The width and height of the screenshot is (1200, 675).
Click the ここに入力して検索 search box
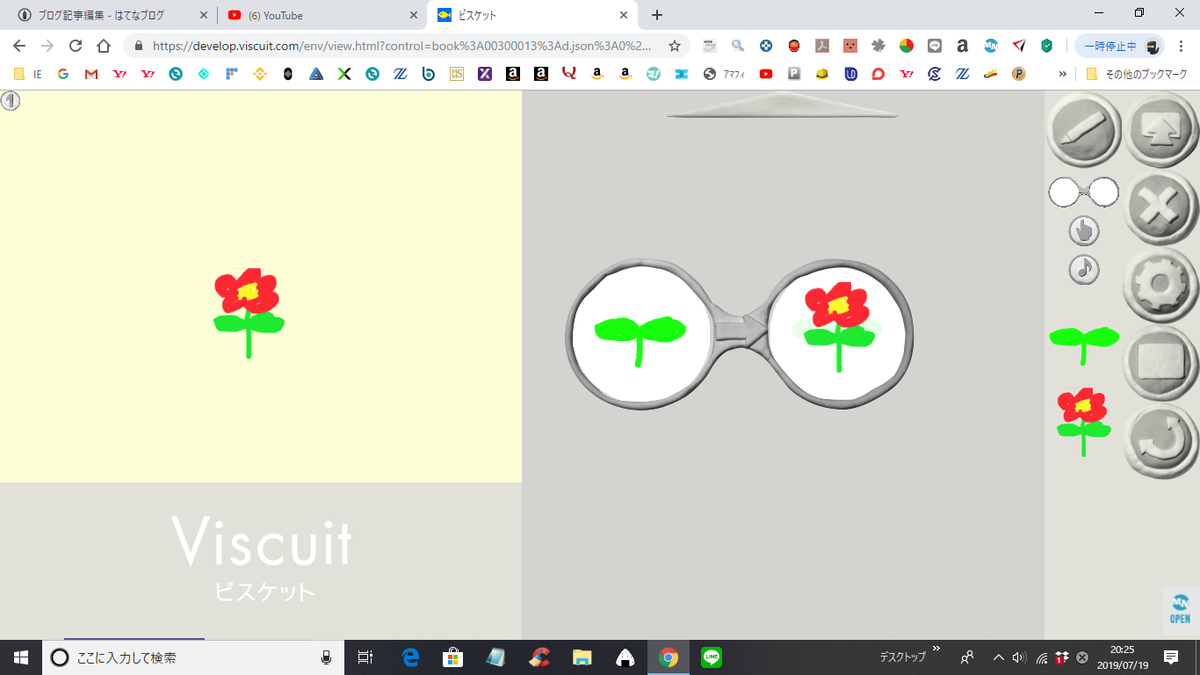[x=192, y=657]
